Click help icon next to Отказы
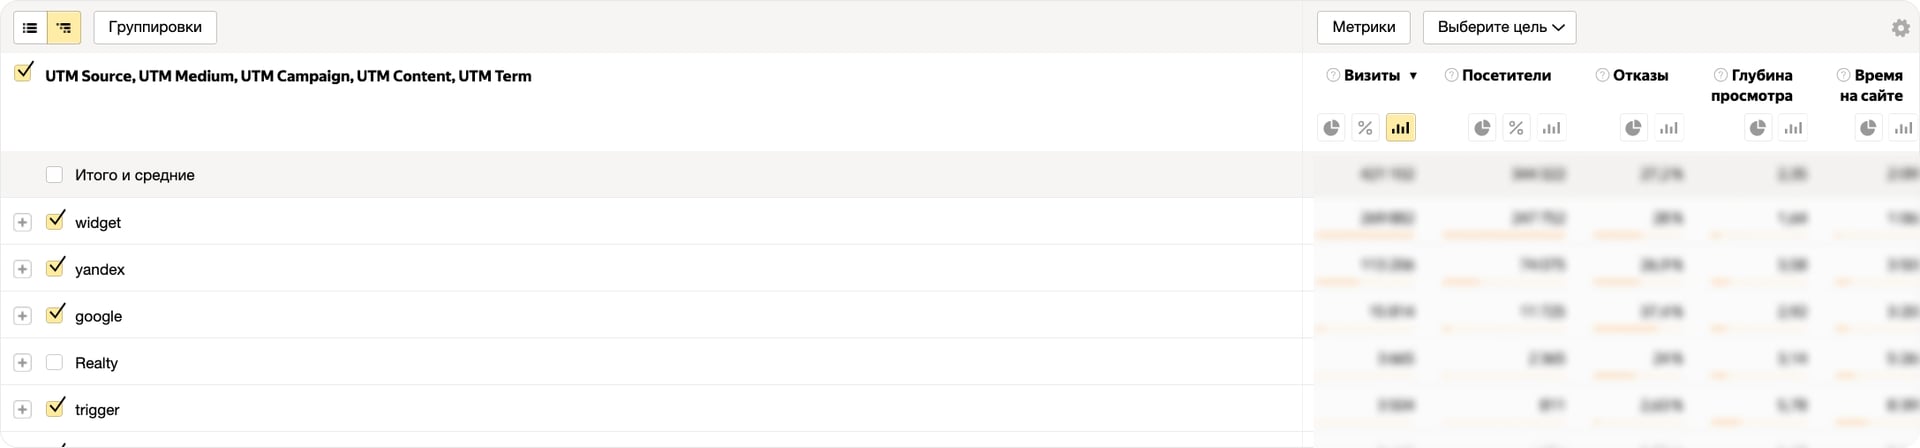The height and width of the screenshot is (448, 1920). pos(1602,75)
